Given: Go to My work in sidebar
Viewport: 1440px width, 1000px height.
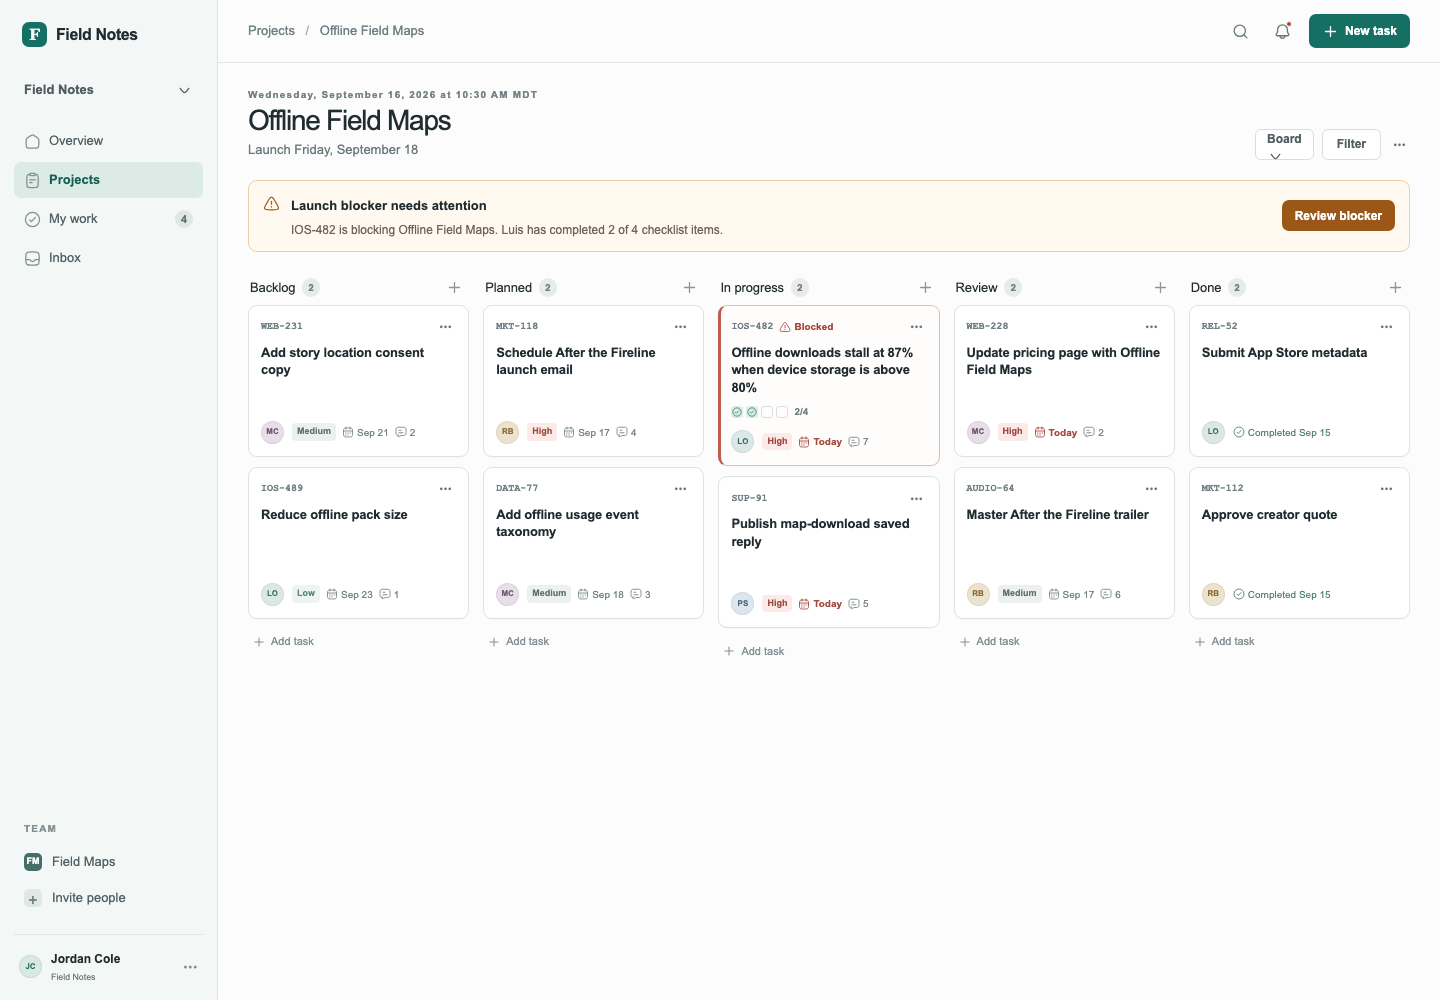Looking at the screenshot, I should (108, 219).
